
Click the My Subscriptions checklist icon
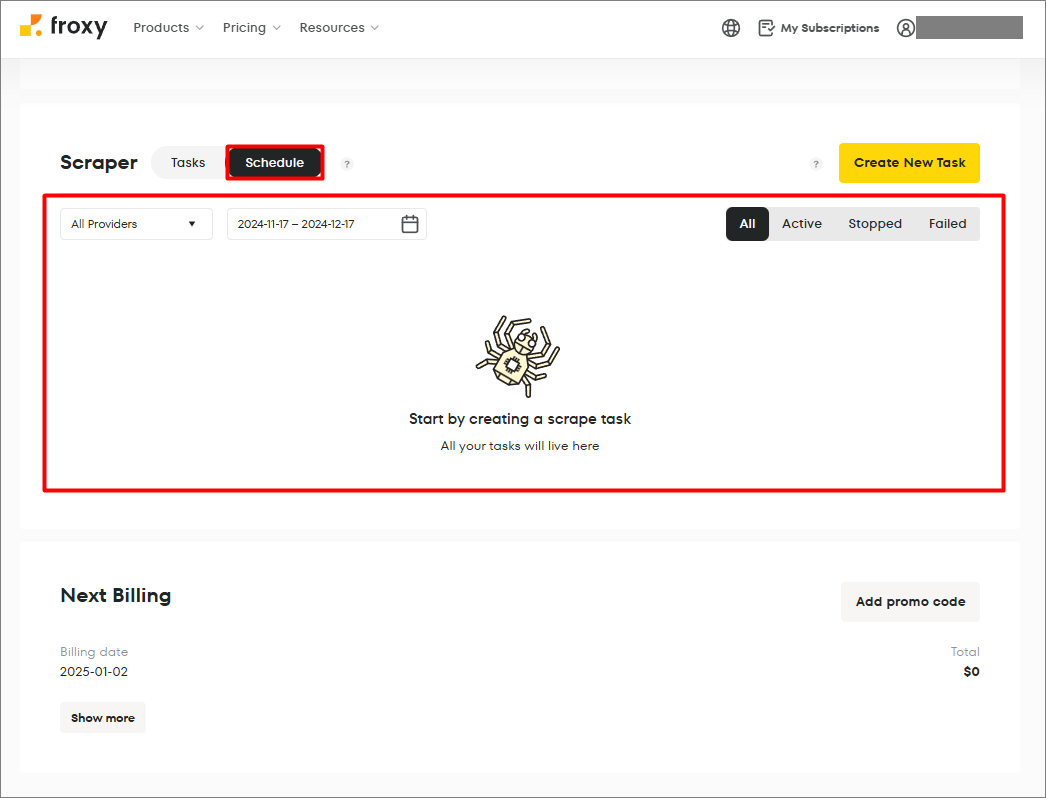click(x=766, y=28)
